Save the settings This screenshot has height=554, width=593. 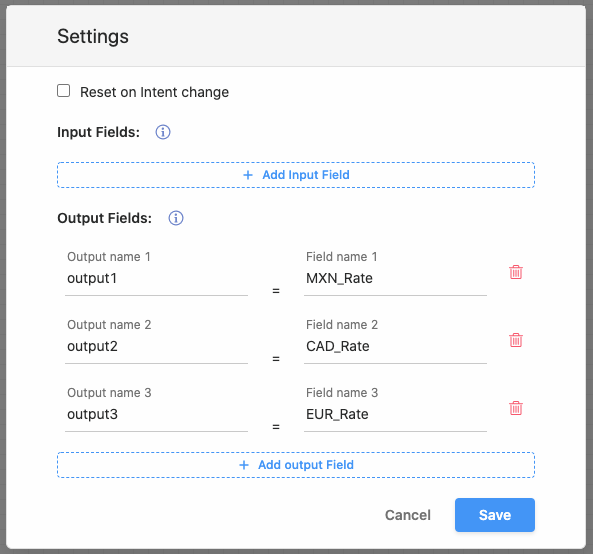[x=495, y=515]
